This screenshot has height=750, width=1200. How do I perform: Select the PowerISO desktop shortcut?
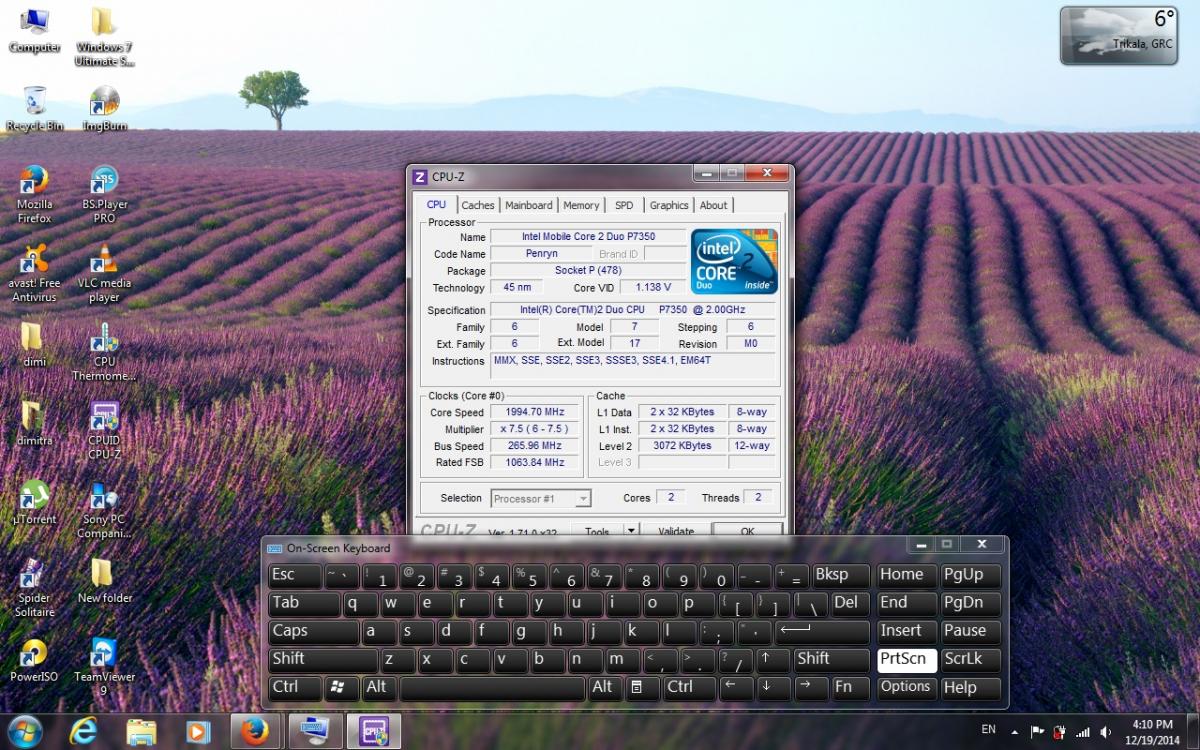35,660
